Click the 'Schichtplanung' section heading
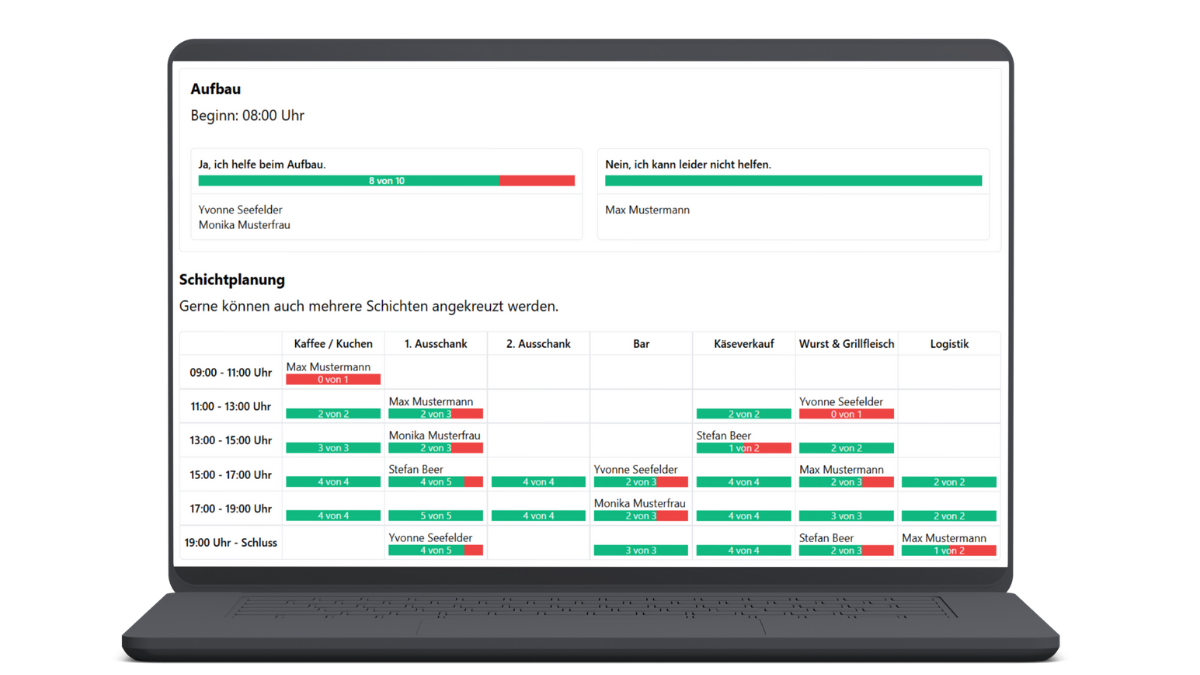The image size is (1200, 675). [x=232, y=280]
